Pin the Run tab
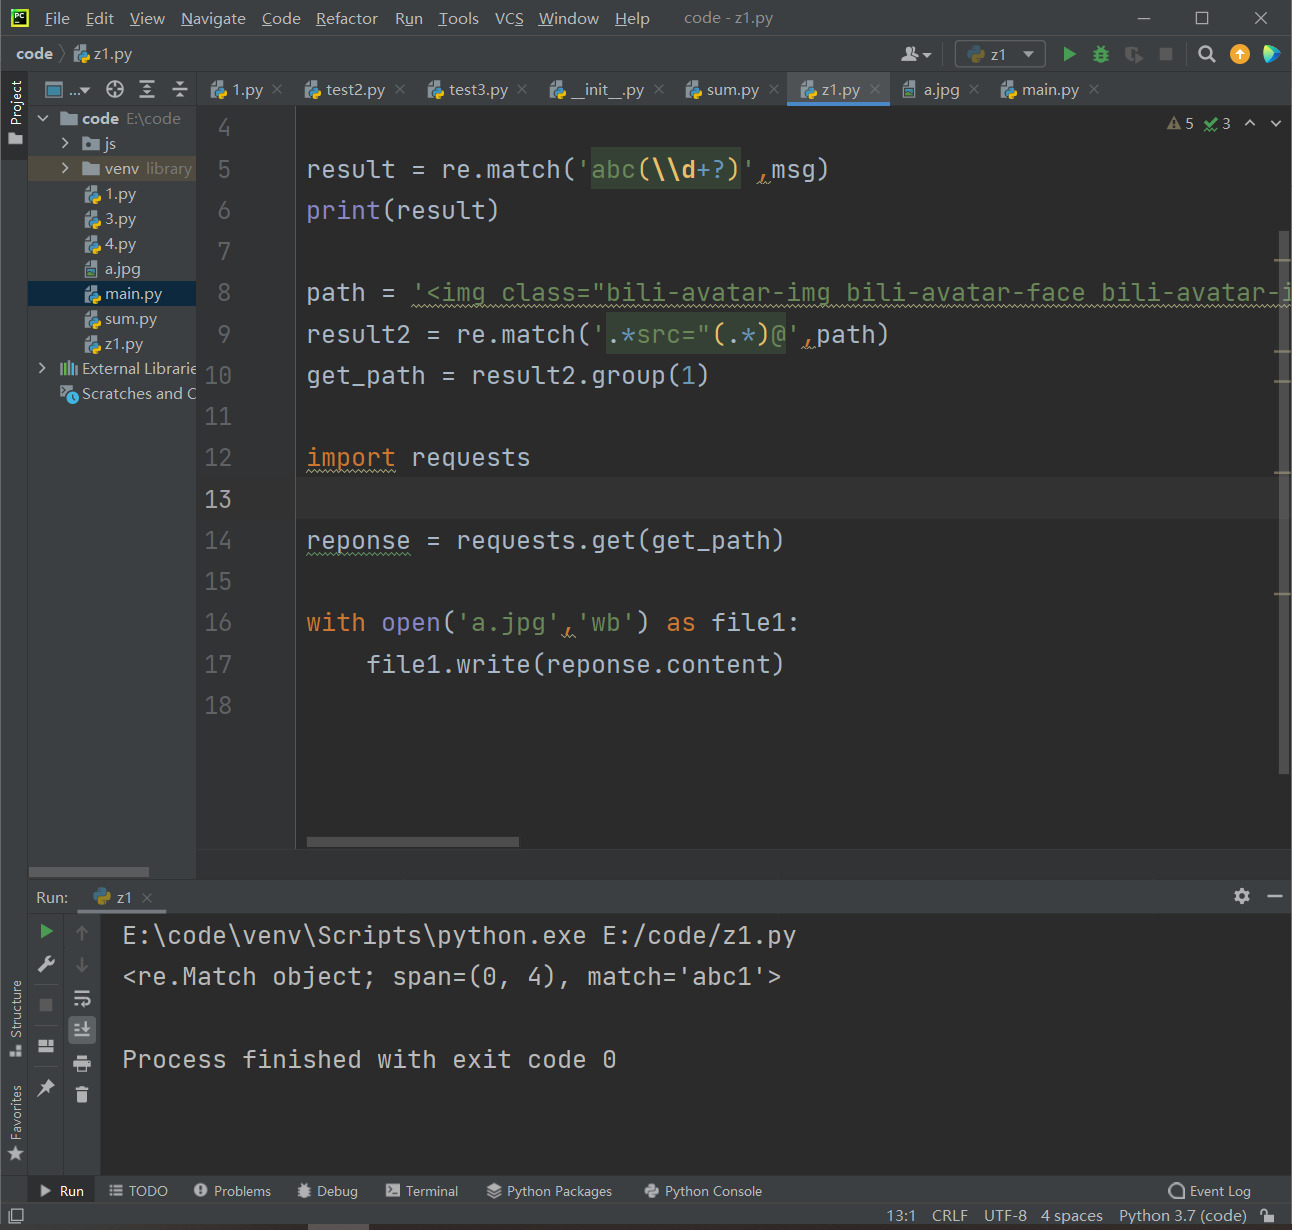1292x1230 pixels. tap(46, 1087)
